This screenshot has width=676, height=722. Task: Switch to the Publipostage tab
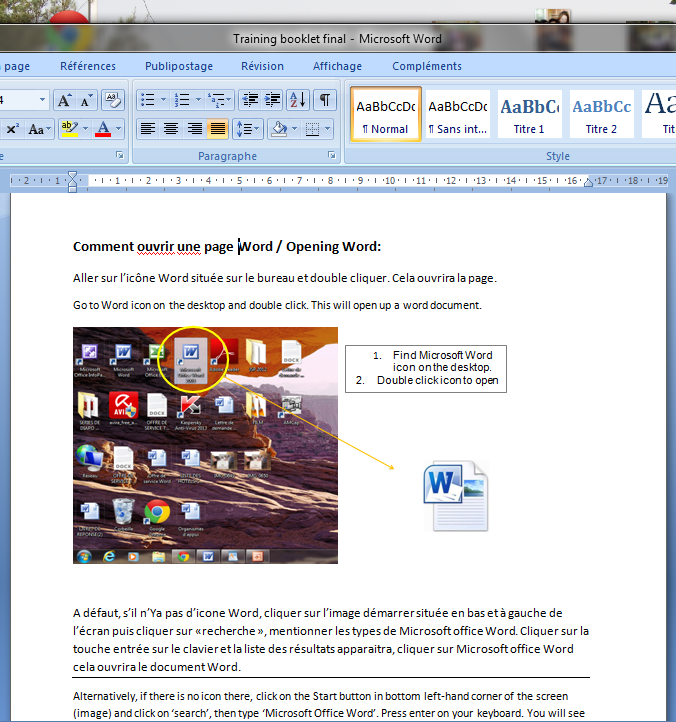[179, 66]
